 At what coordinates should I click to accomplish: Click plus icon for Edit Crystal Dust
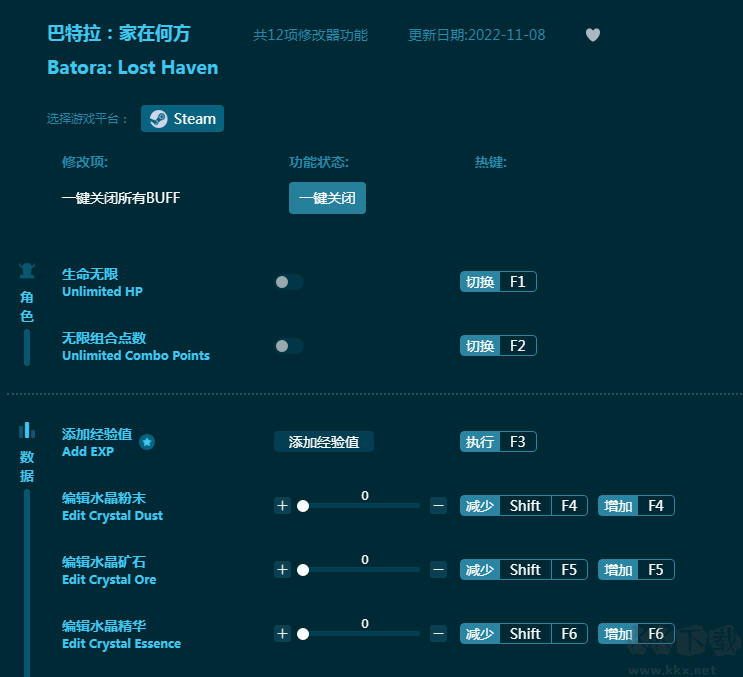pyautogui.click(x=282, y=506)
